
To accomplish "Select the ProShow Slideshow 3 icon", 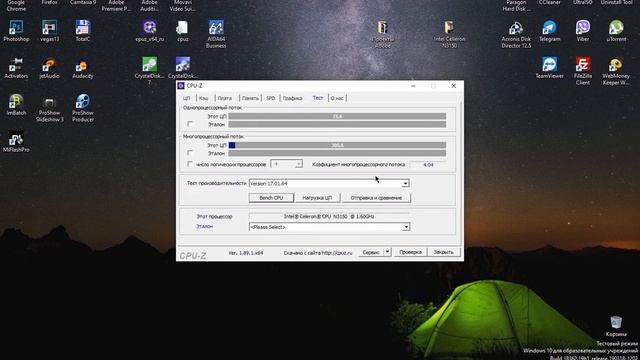I will (x=49, y=108).
